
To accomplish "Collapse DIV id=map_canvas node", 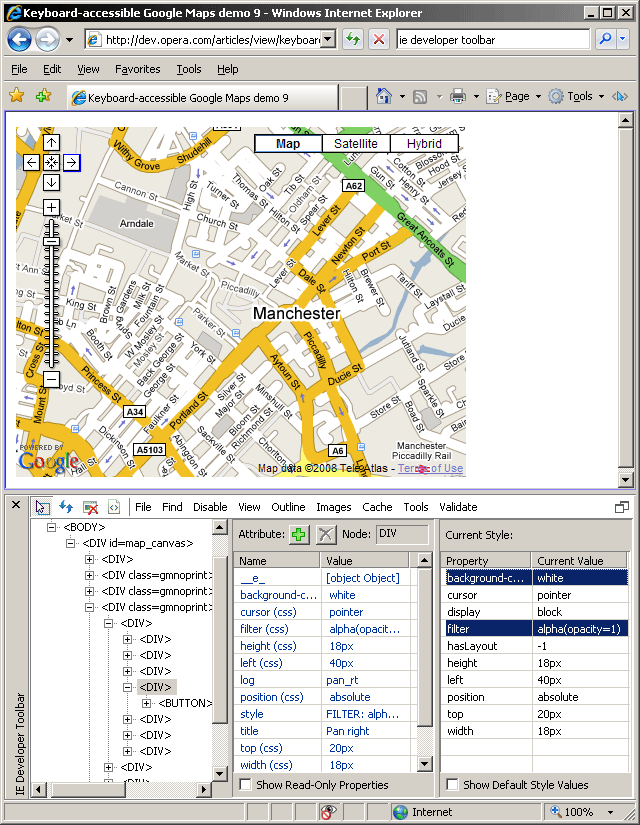I will (x=71, y=544).
